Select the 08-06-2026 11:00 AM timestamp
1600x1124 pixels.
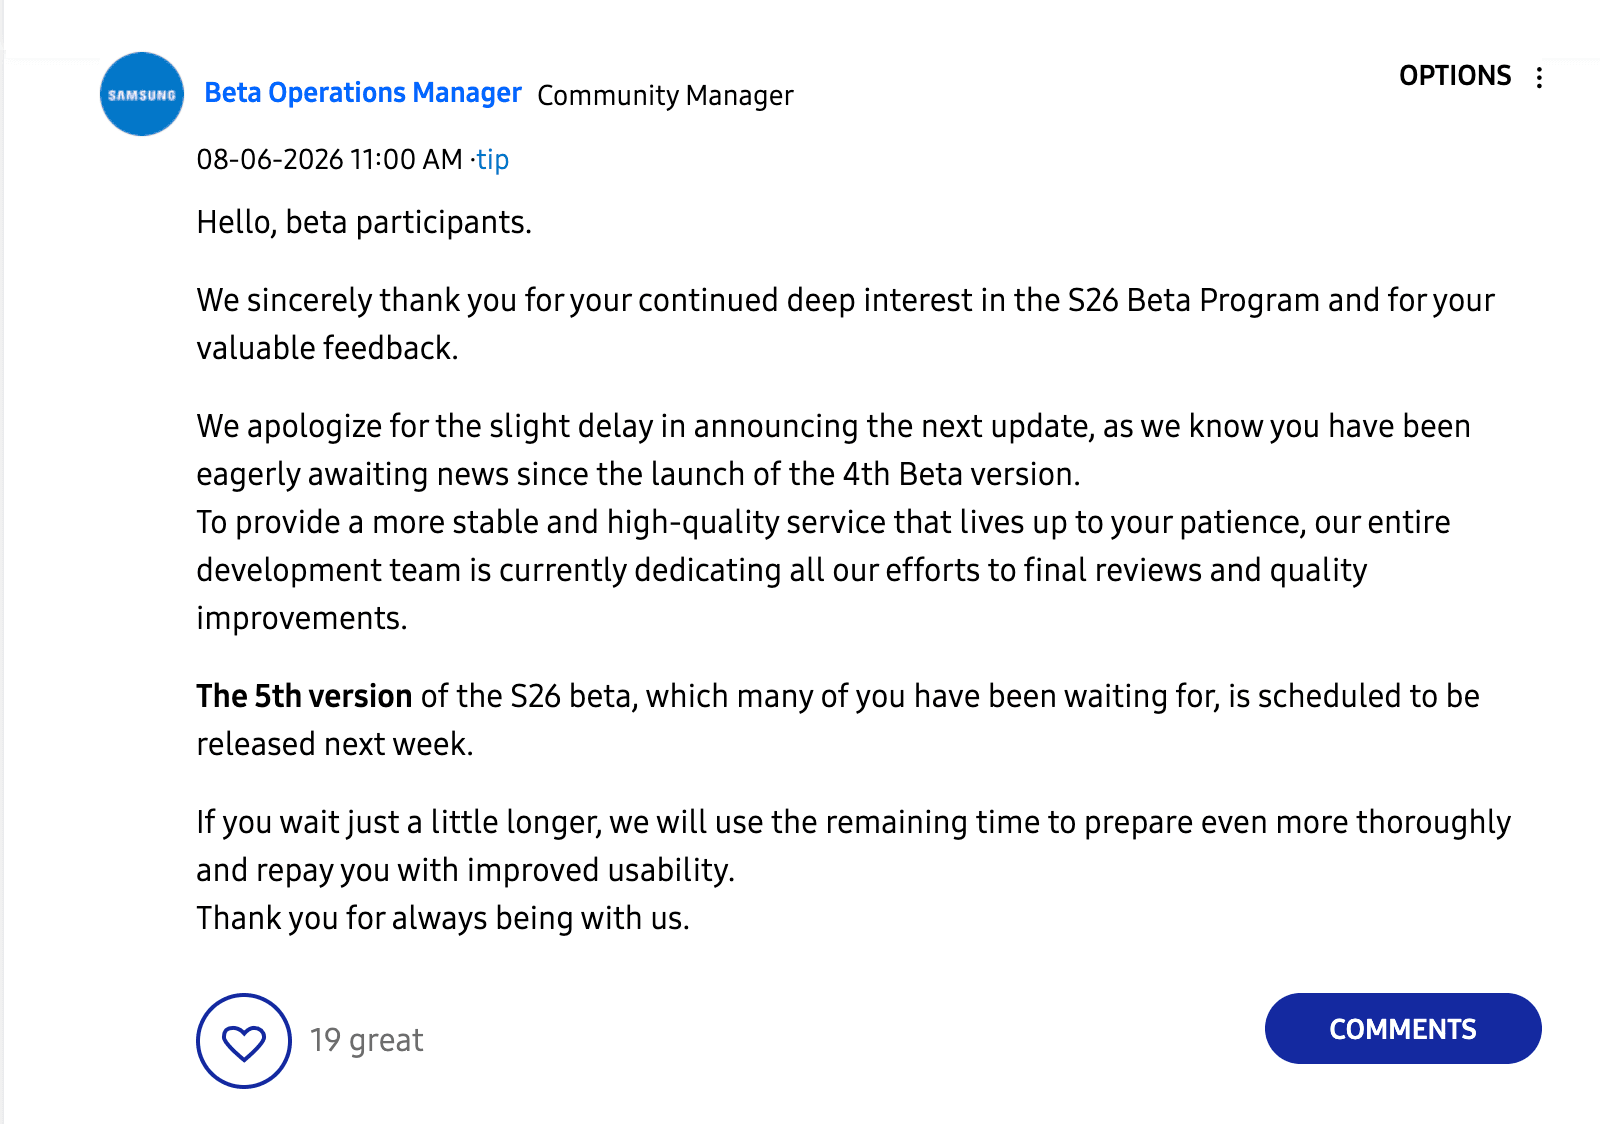tap(329, 159)
